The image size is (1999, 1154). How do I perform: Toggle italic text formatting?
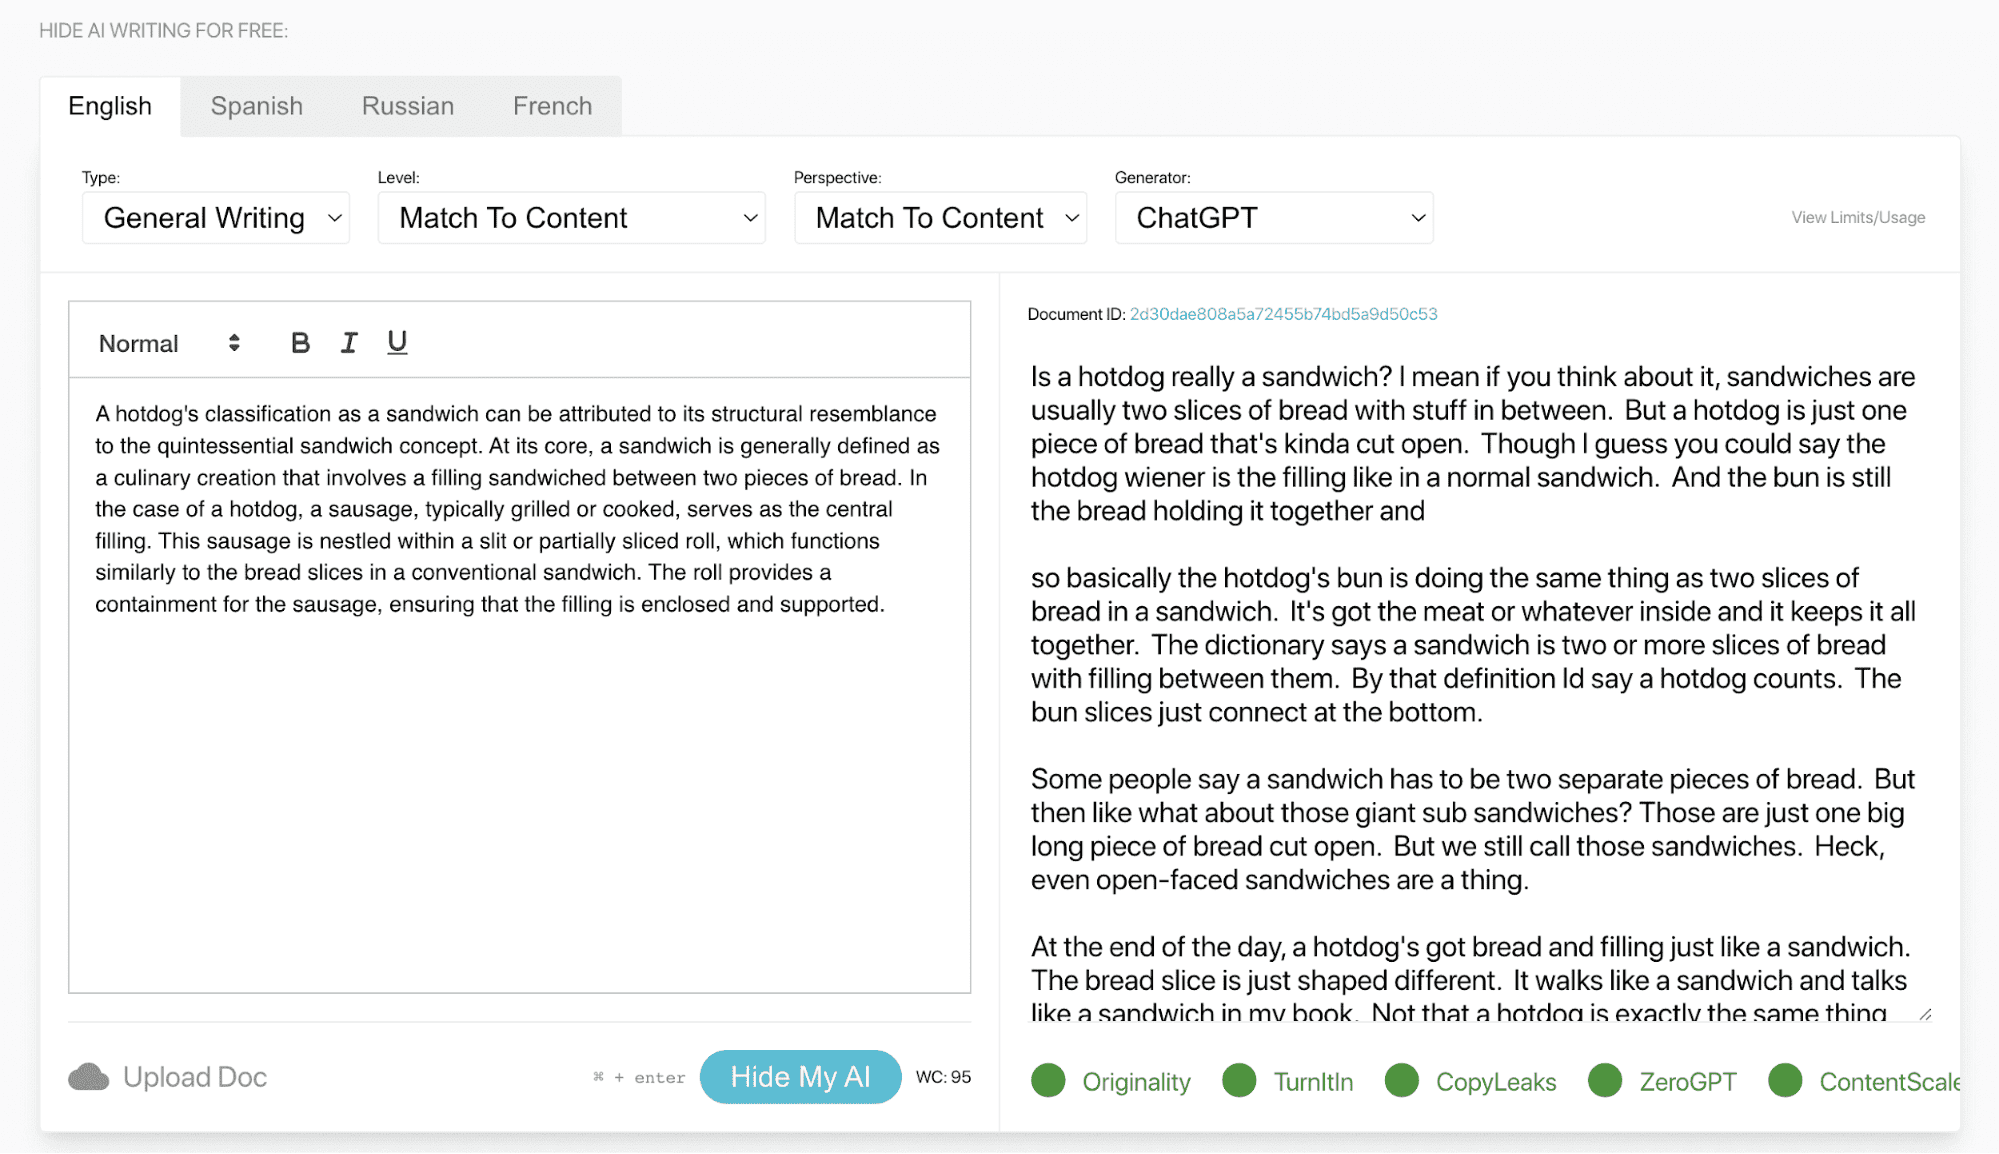(348, 343)
